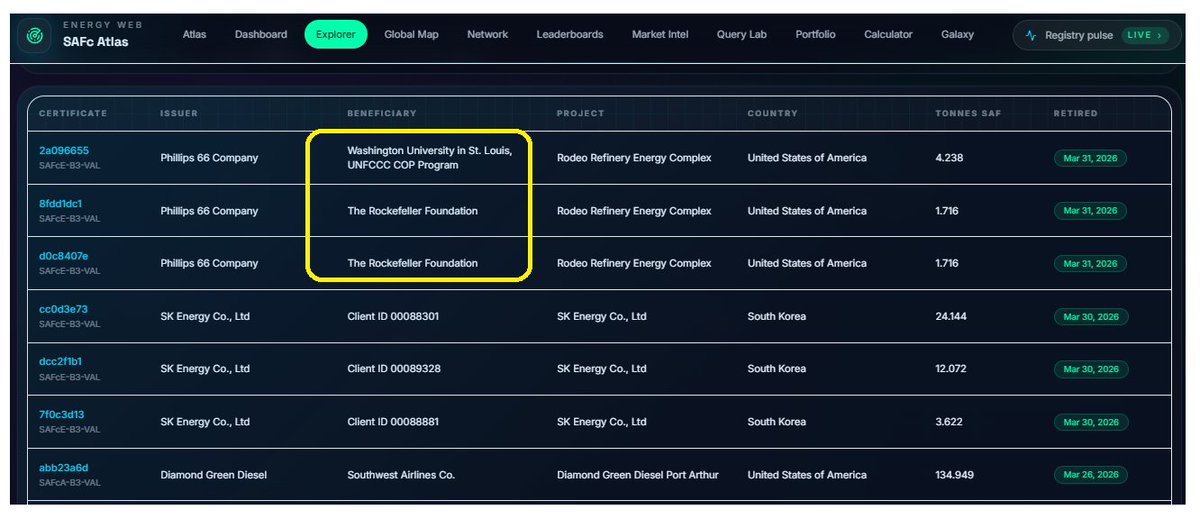The image size is (1200, 519).
Task: Open certificate 2a096655
Action: coord(64,150)
